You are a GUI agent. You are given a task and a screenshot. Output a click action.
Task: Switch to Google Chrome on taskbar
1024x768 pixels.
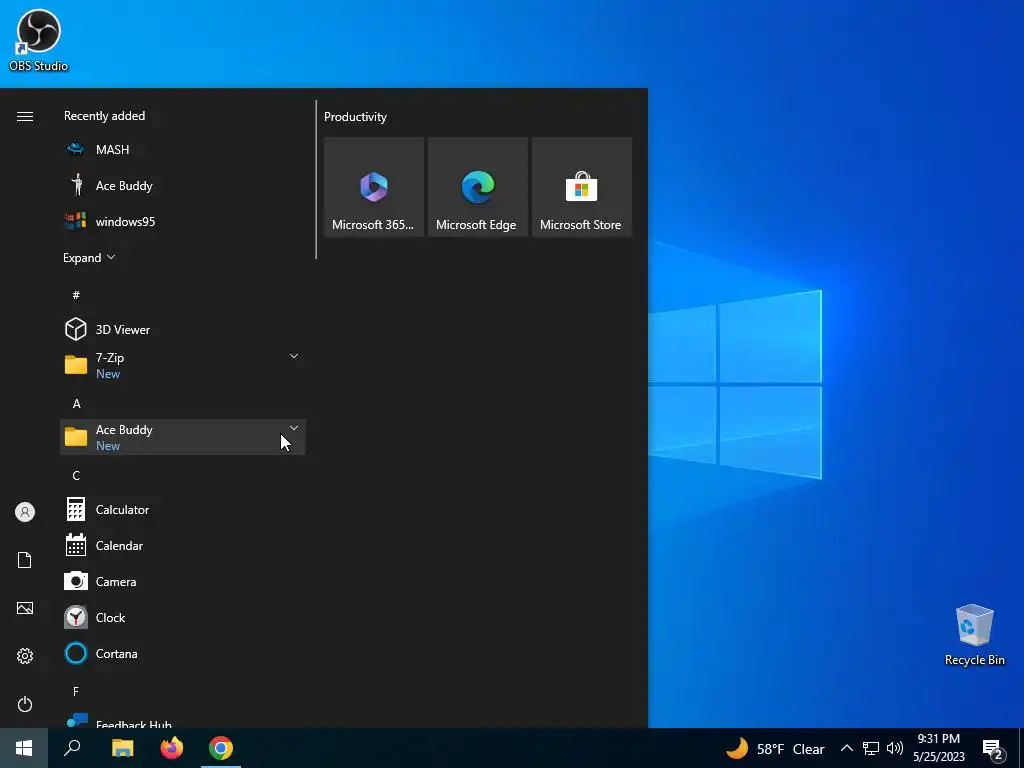point(221,748)
